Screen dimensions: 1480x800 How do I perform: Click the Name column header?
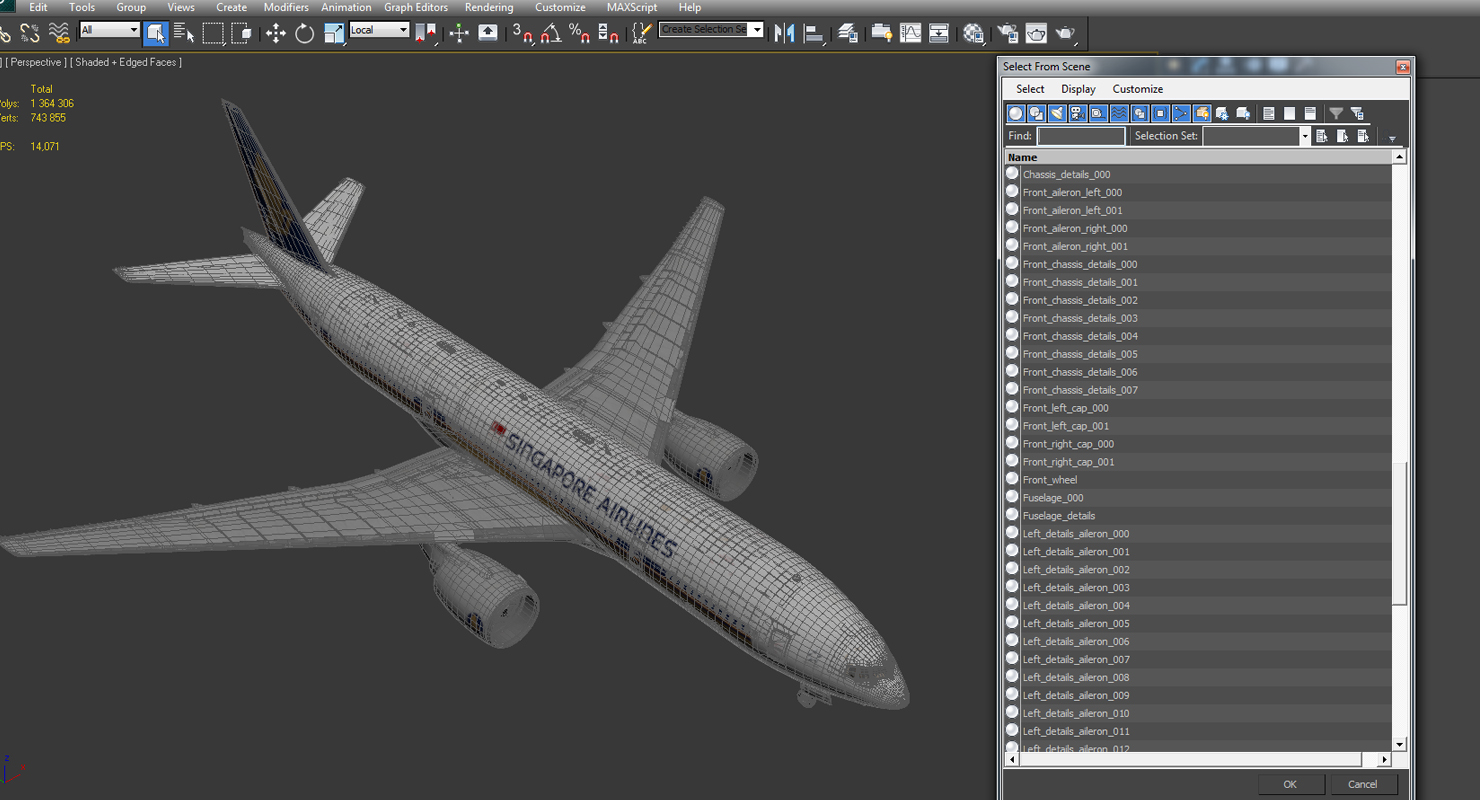pyautogui.click(x=1198, y=157)
